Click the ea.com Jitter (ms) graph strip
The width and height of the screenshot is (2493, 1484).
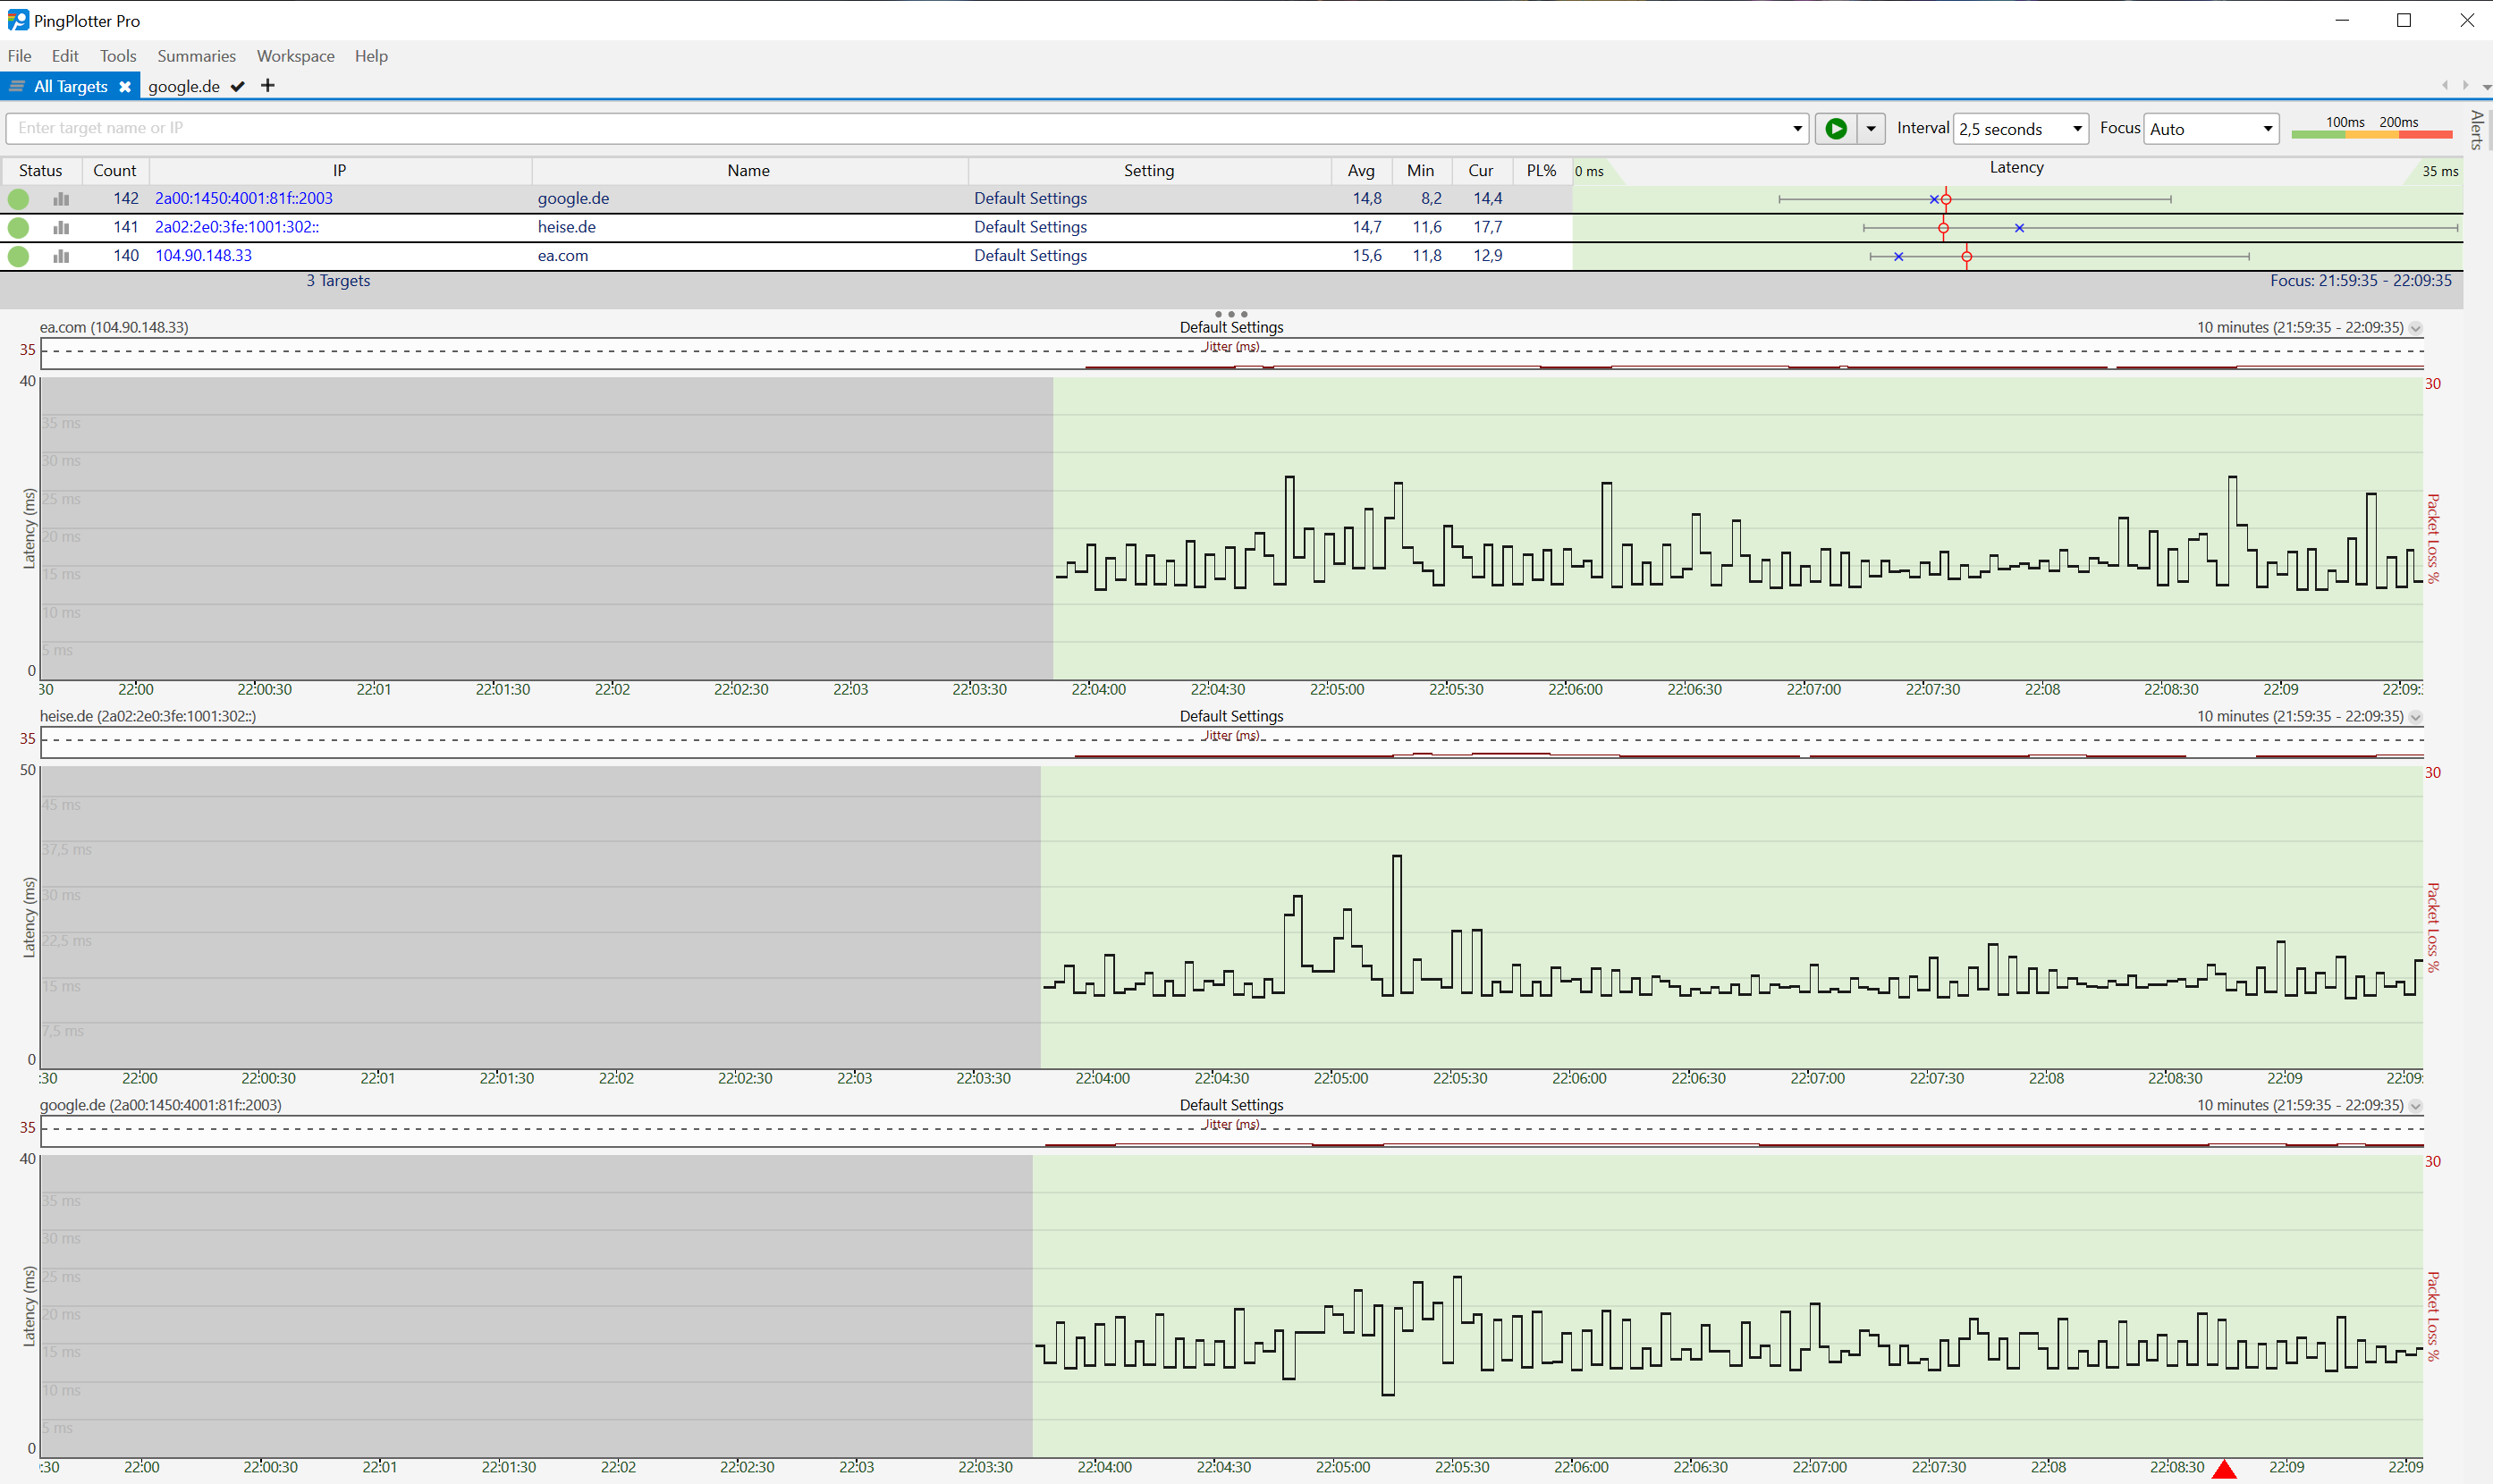pyautogui.click(x=1231, y=353)
